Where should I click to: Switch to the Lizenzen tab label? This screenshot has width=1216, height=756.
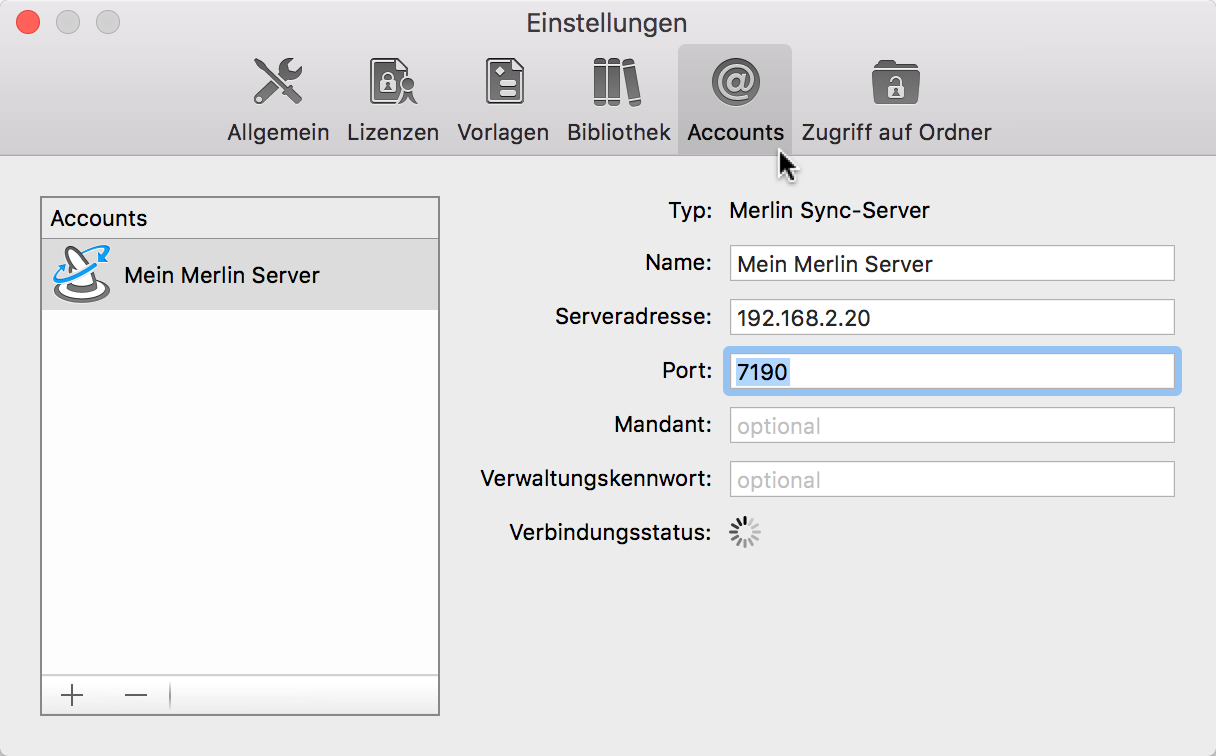393,132
